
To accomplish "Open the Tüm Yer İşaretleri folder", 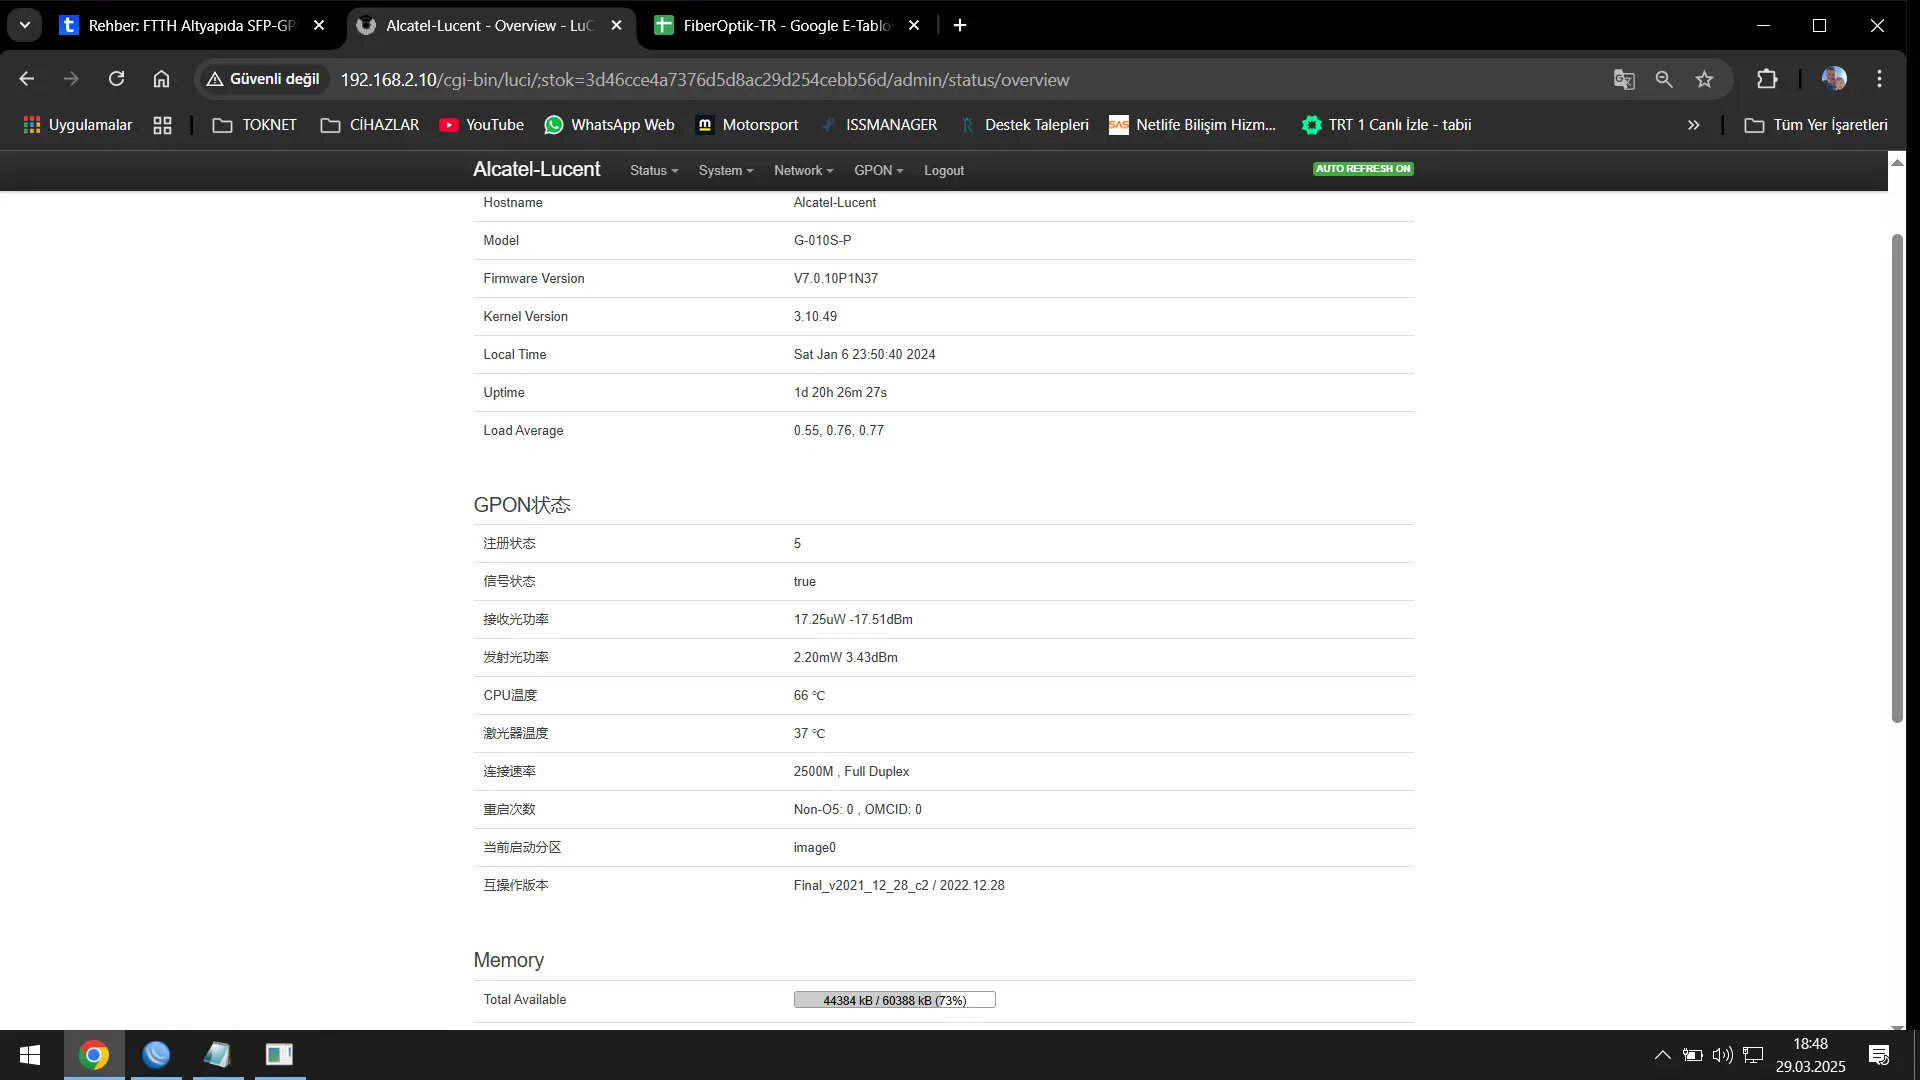I will (1816, 125).
